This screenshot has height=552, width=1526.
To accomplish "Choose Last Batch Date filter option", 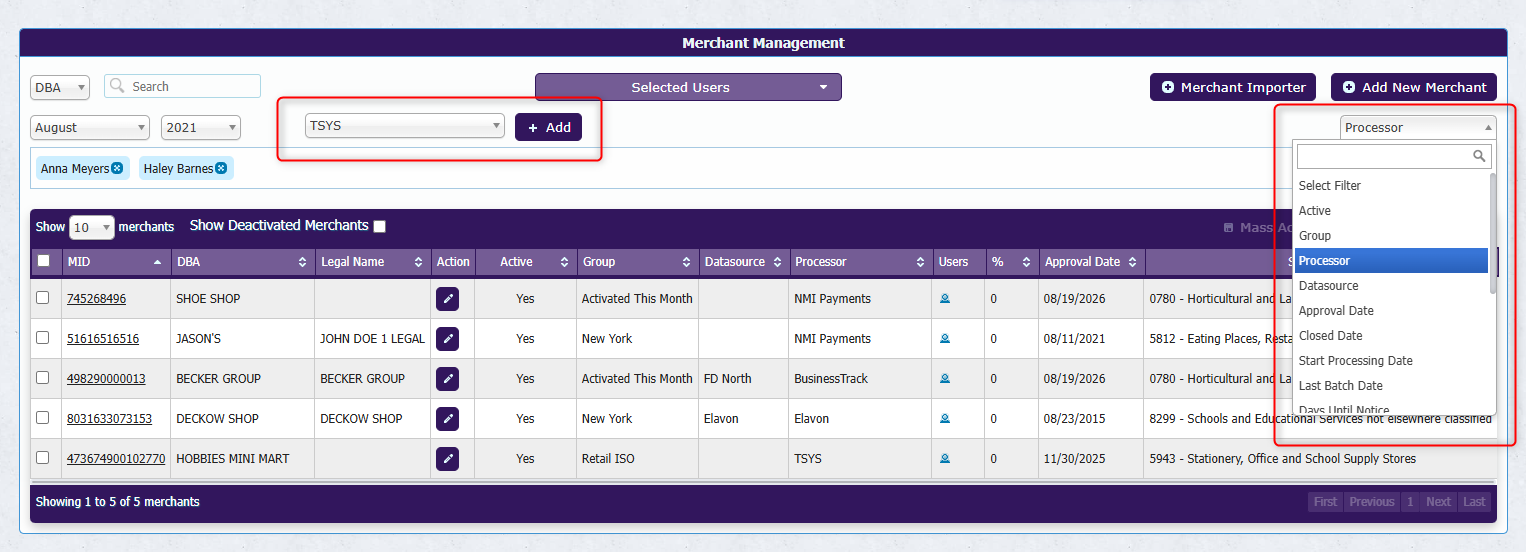I will (1391, 386).
